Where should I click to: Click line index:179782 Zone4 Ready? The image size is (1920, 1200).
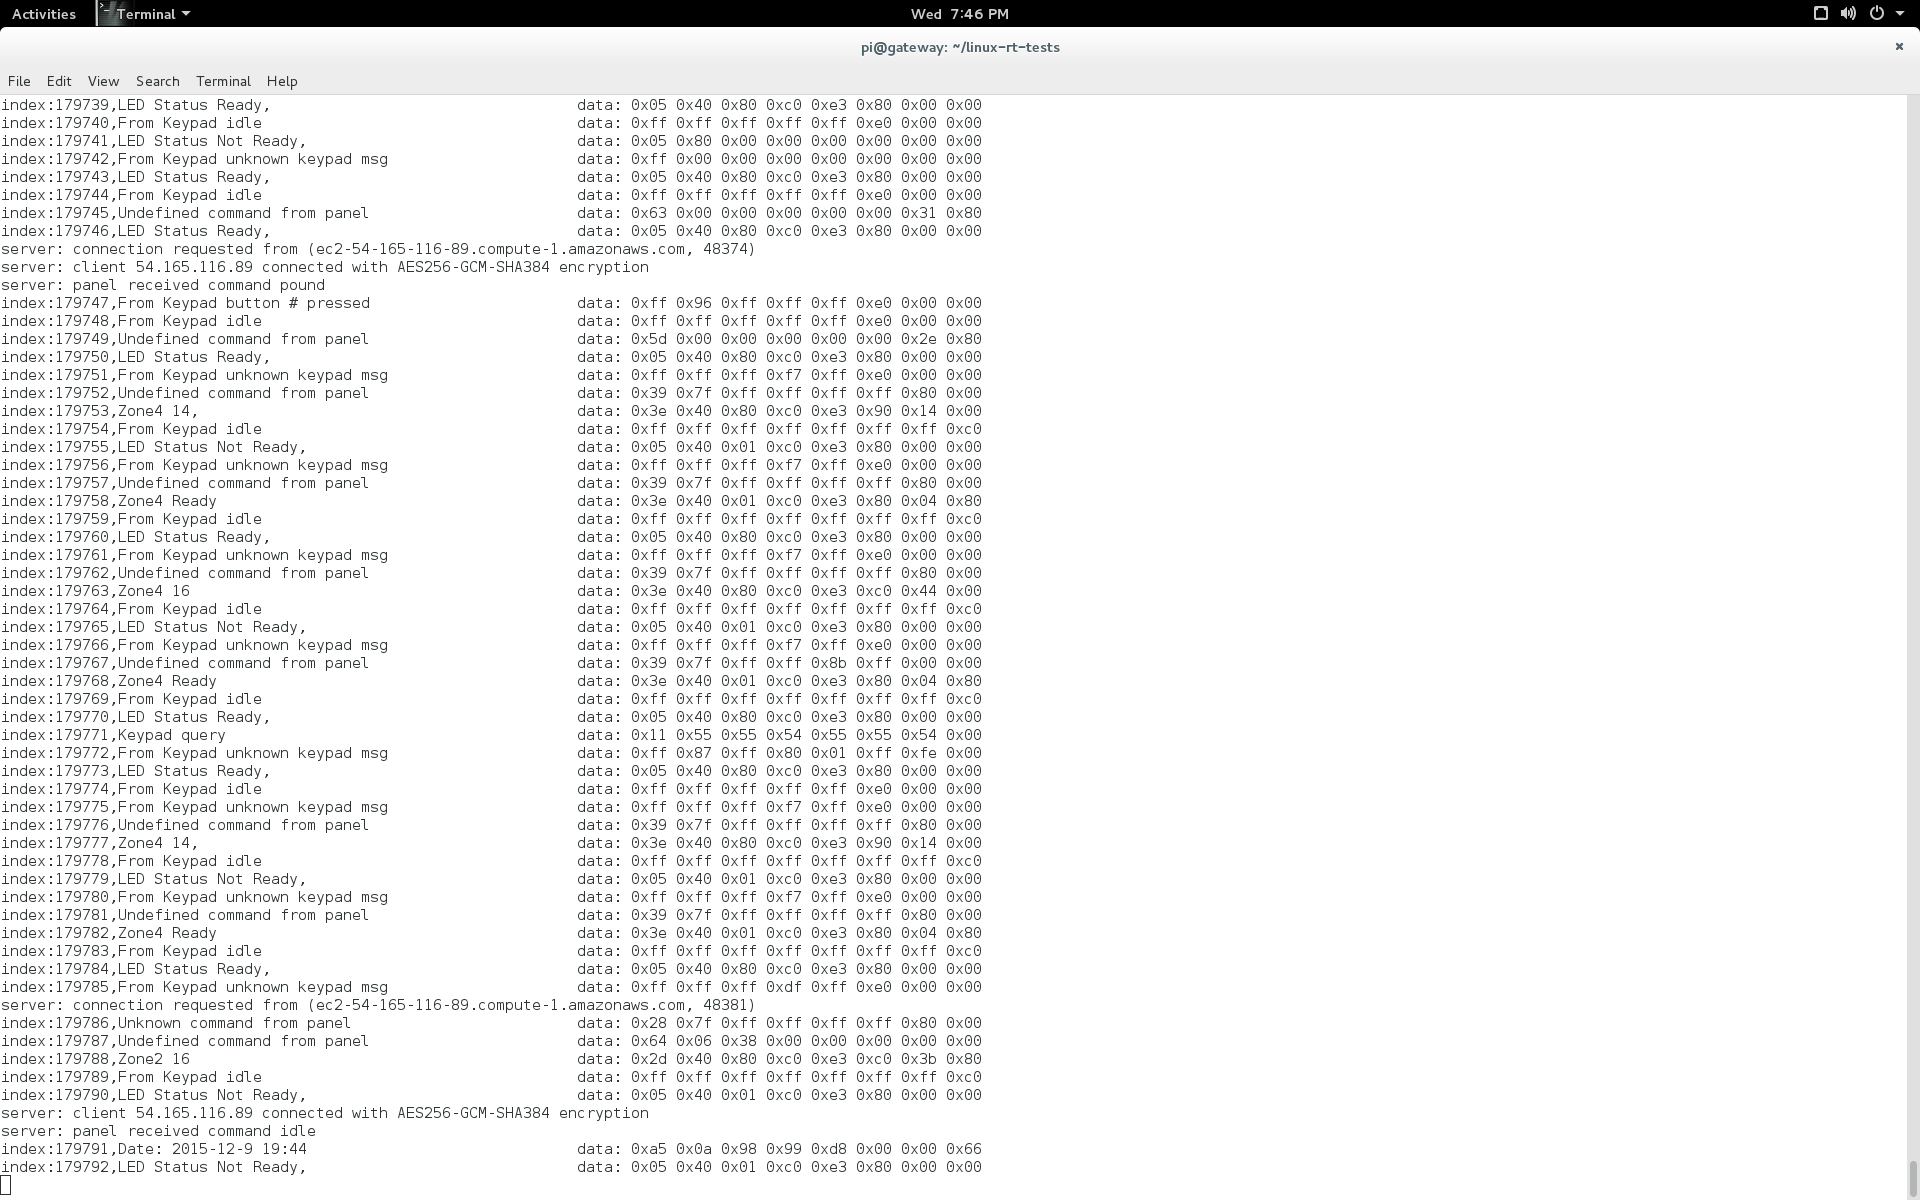click(x=491, y=933)
